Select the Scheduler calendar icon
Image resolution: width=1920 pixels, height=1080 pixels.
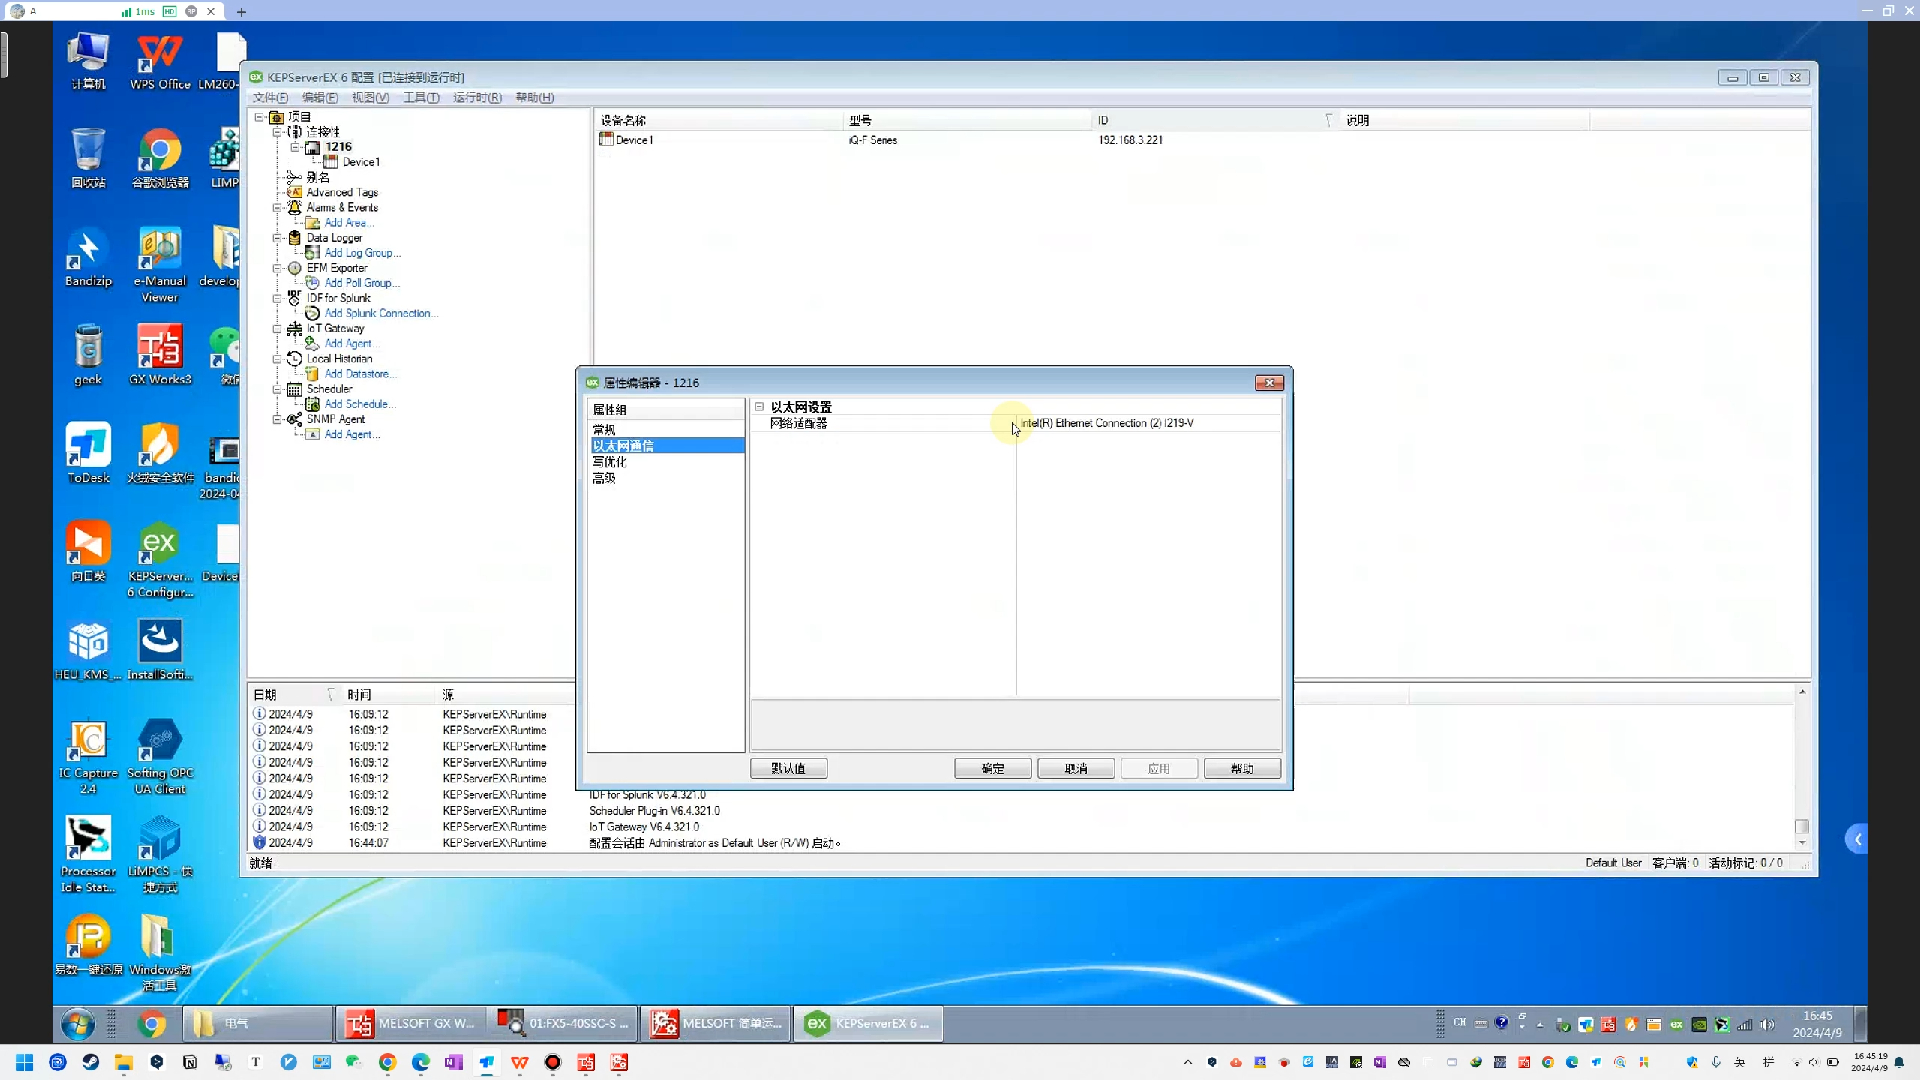pyautogui.click(x=294, y=389)
